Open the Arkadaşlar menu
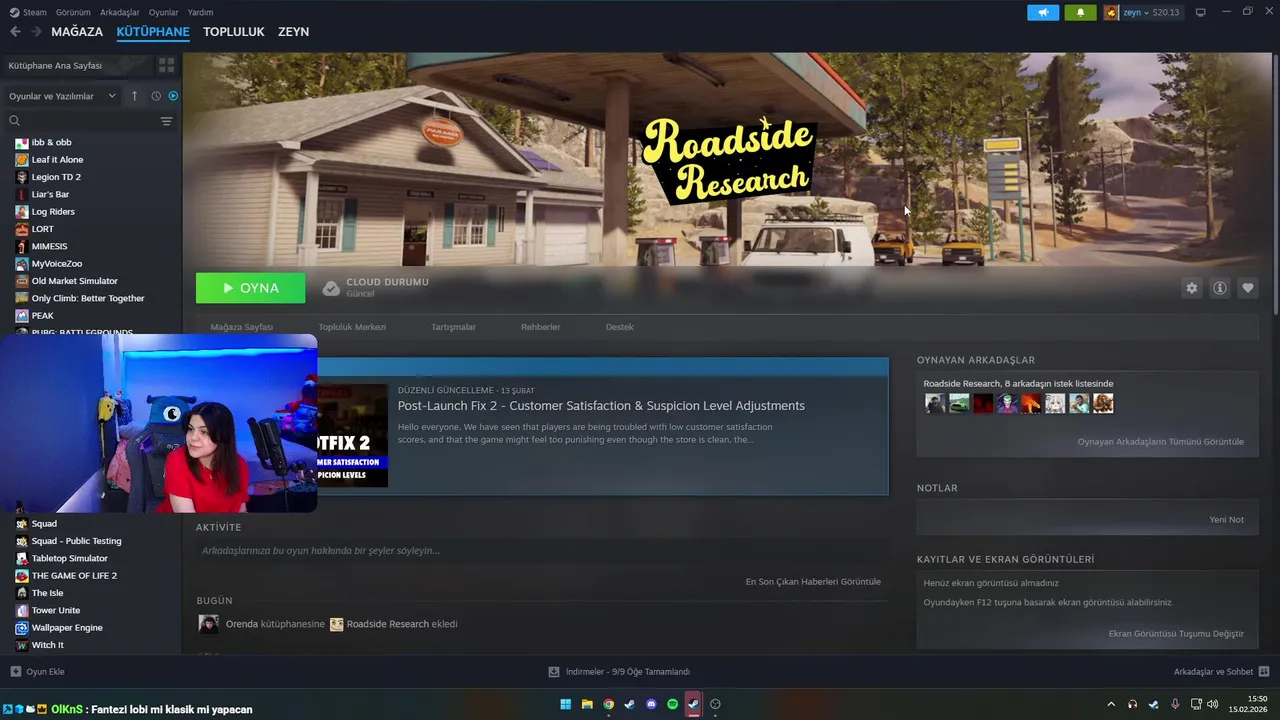This screenshot has height=720, width=1280. tap(120, 13)
